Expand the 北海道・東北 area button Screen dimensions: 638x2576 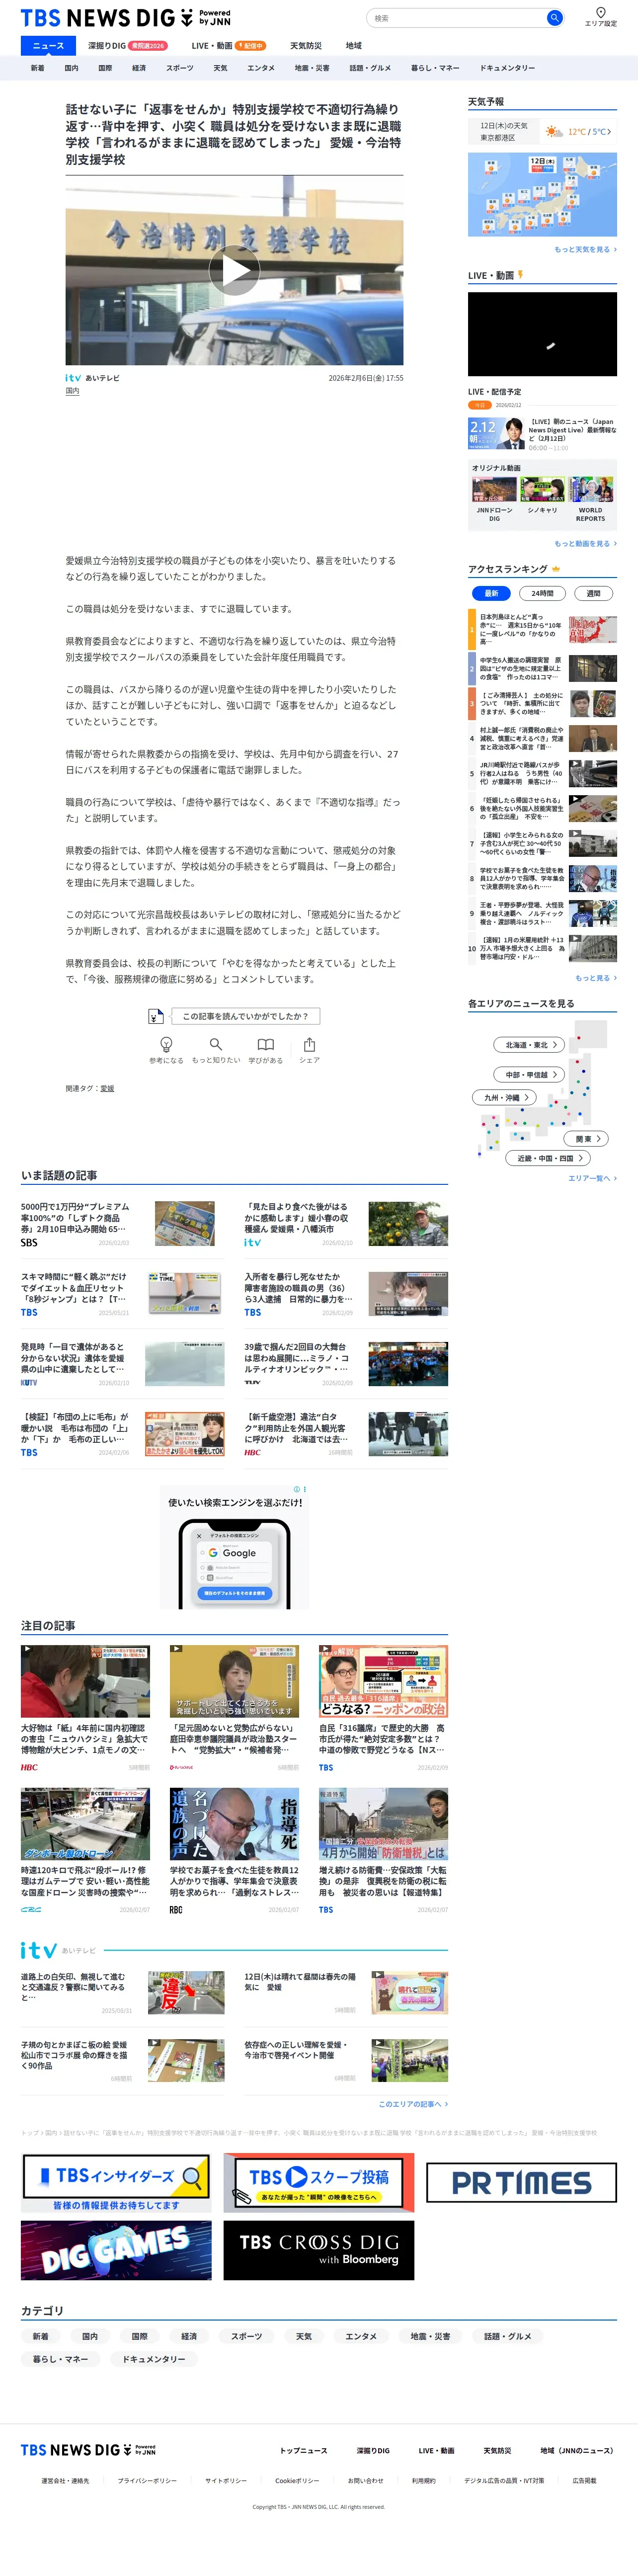tap(530, 1045)
